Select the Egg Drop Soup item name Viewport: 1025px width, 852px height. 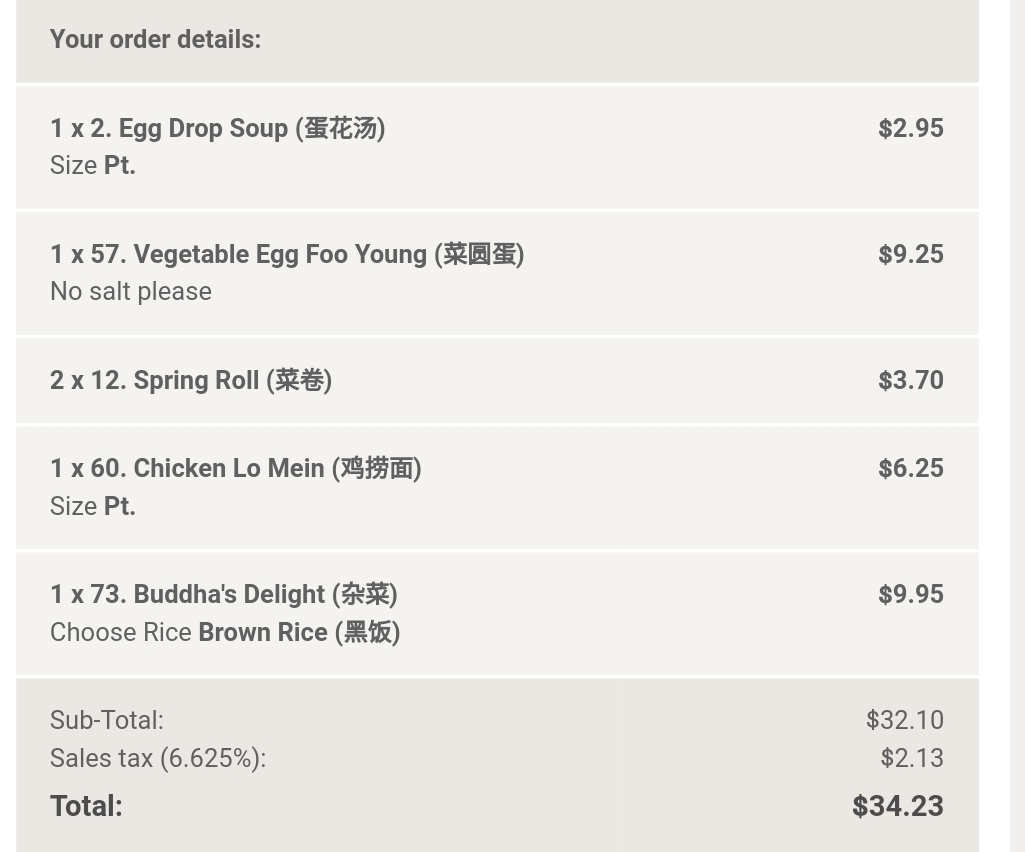point(217,128)
